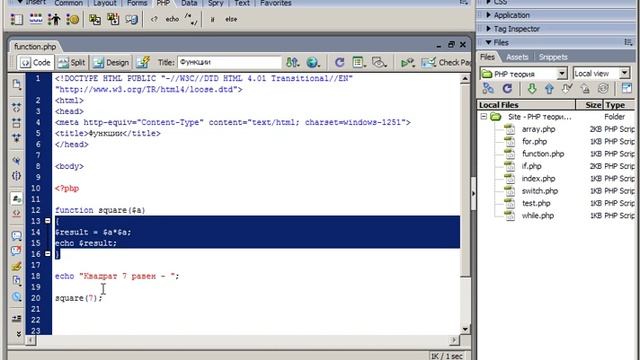Expand the Tag Inspector panel
This screenshot has height=360, width=640.
(x=488, y=29)
